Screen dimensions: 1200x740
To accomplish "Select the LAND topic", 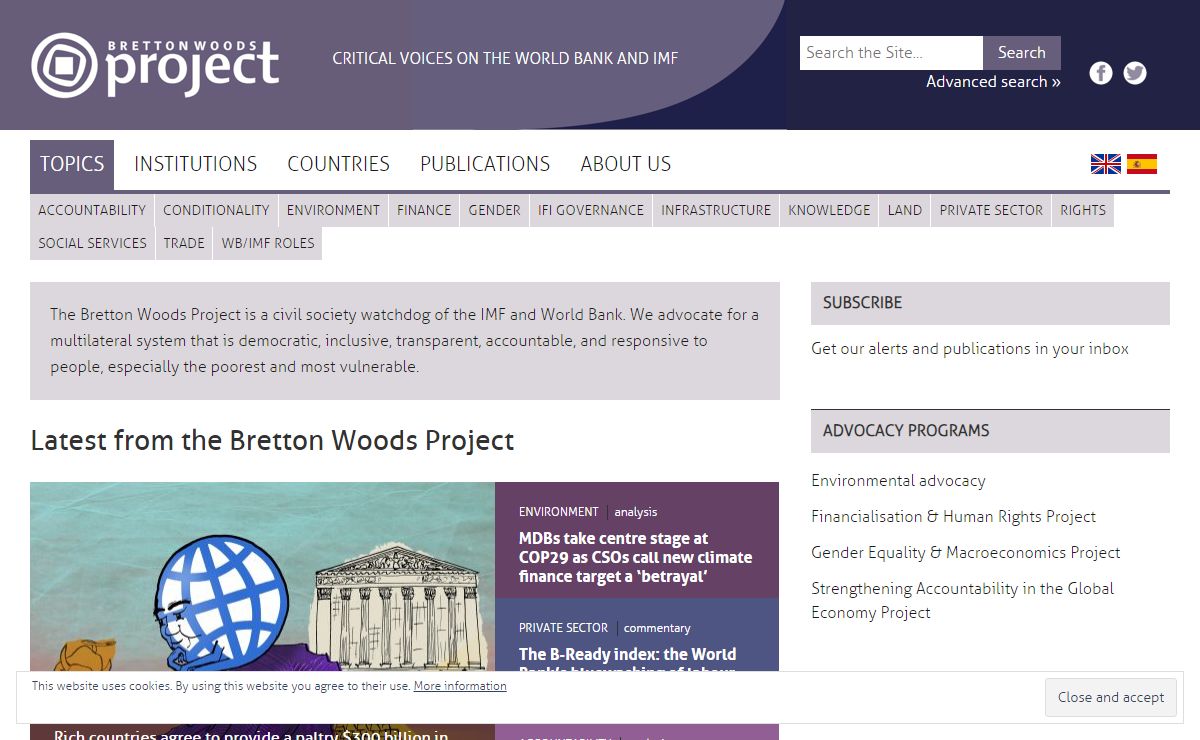I will [x=905, y=210].
